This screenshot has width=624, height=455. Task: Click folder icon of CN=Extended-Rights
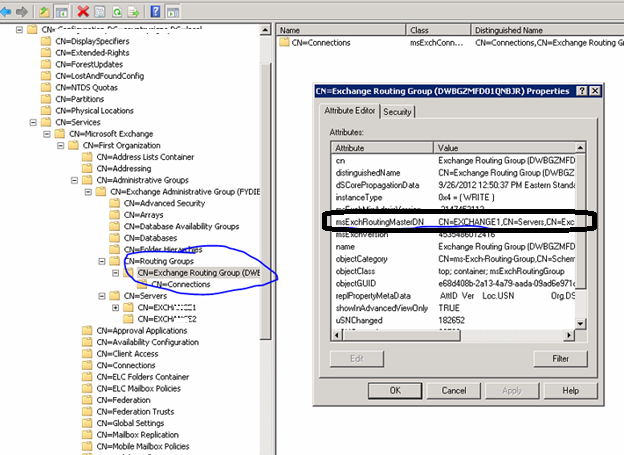point(46,53)
